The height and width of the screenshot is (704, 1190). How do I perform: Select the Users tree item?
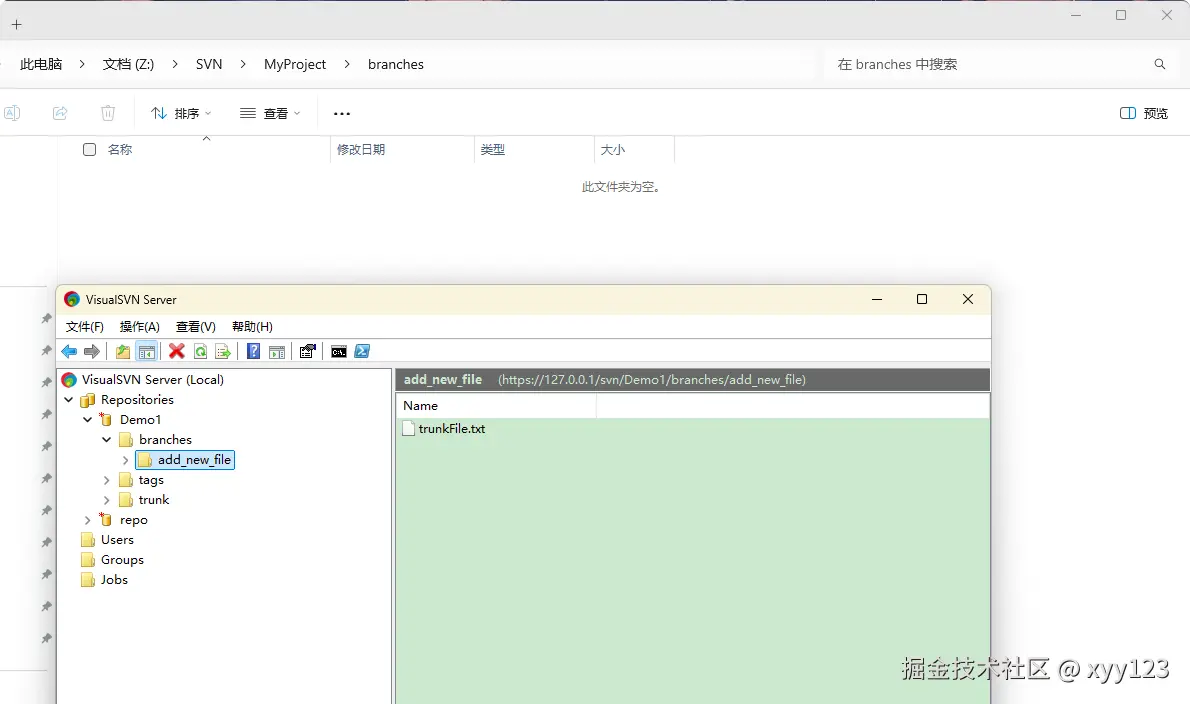[x=117, y=540]
